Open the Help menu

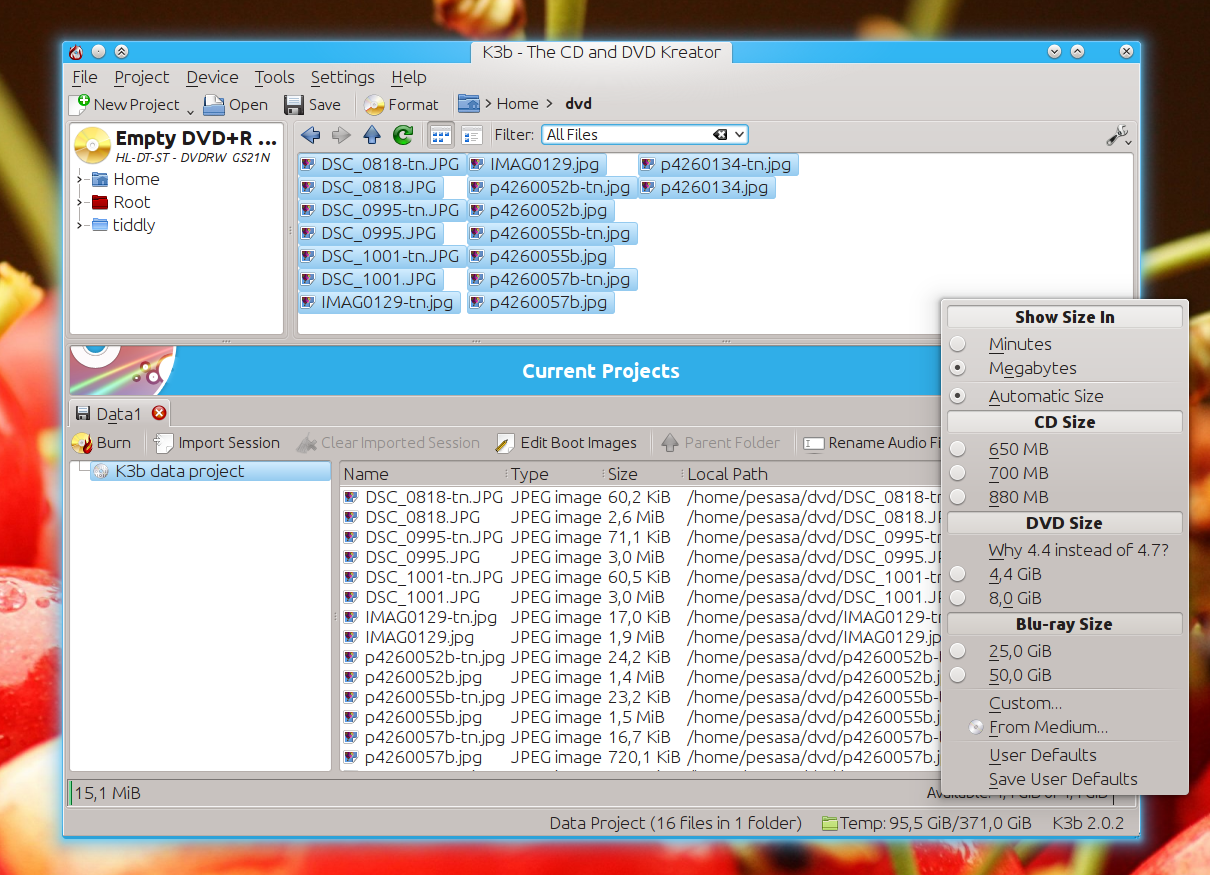pyautogui.click(x=409, y=77)
